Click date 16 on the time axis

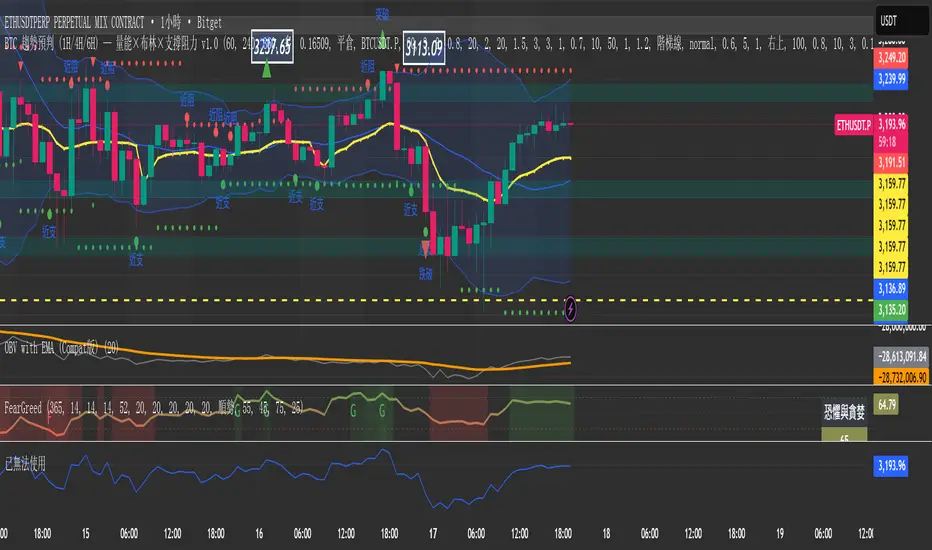259,533
